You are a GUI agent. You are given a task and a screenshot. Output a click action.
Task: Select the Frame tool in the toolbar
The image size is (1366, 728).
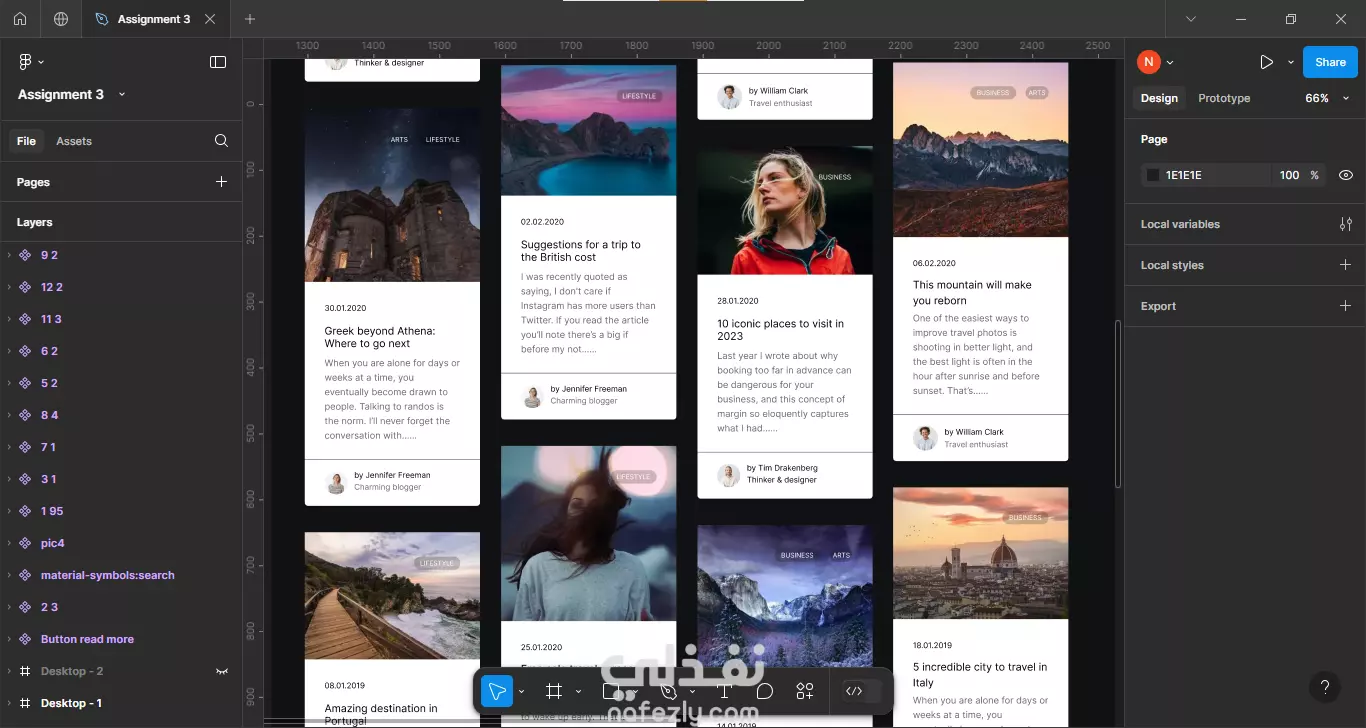click(553, 691)
